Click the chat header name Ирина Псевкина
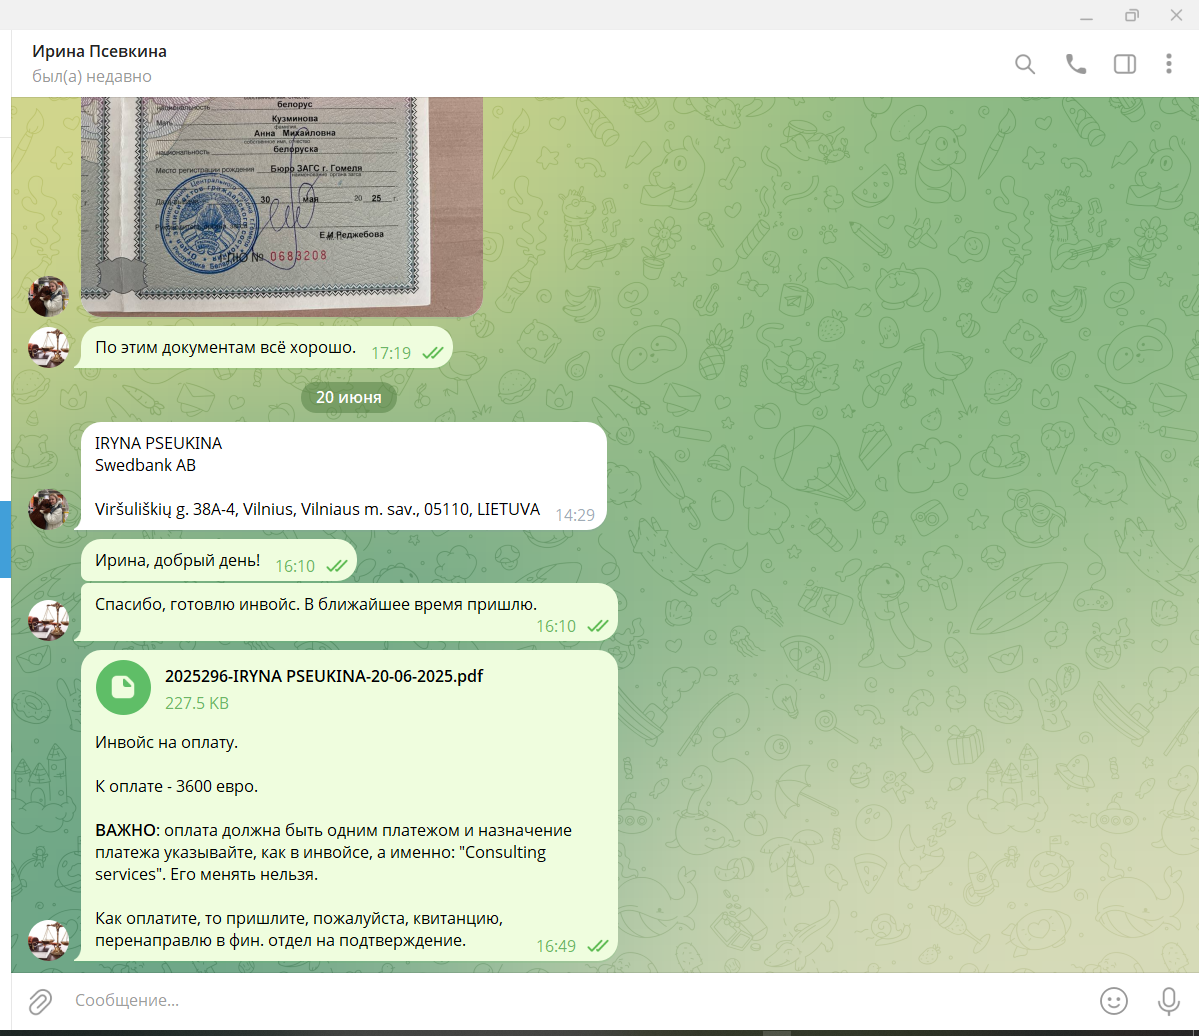Screen dimensions: 1199x1036 tap(99, 51)
